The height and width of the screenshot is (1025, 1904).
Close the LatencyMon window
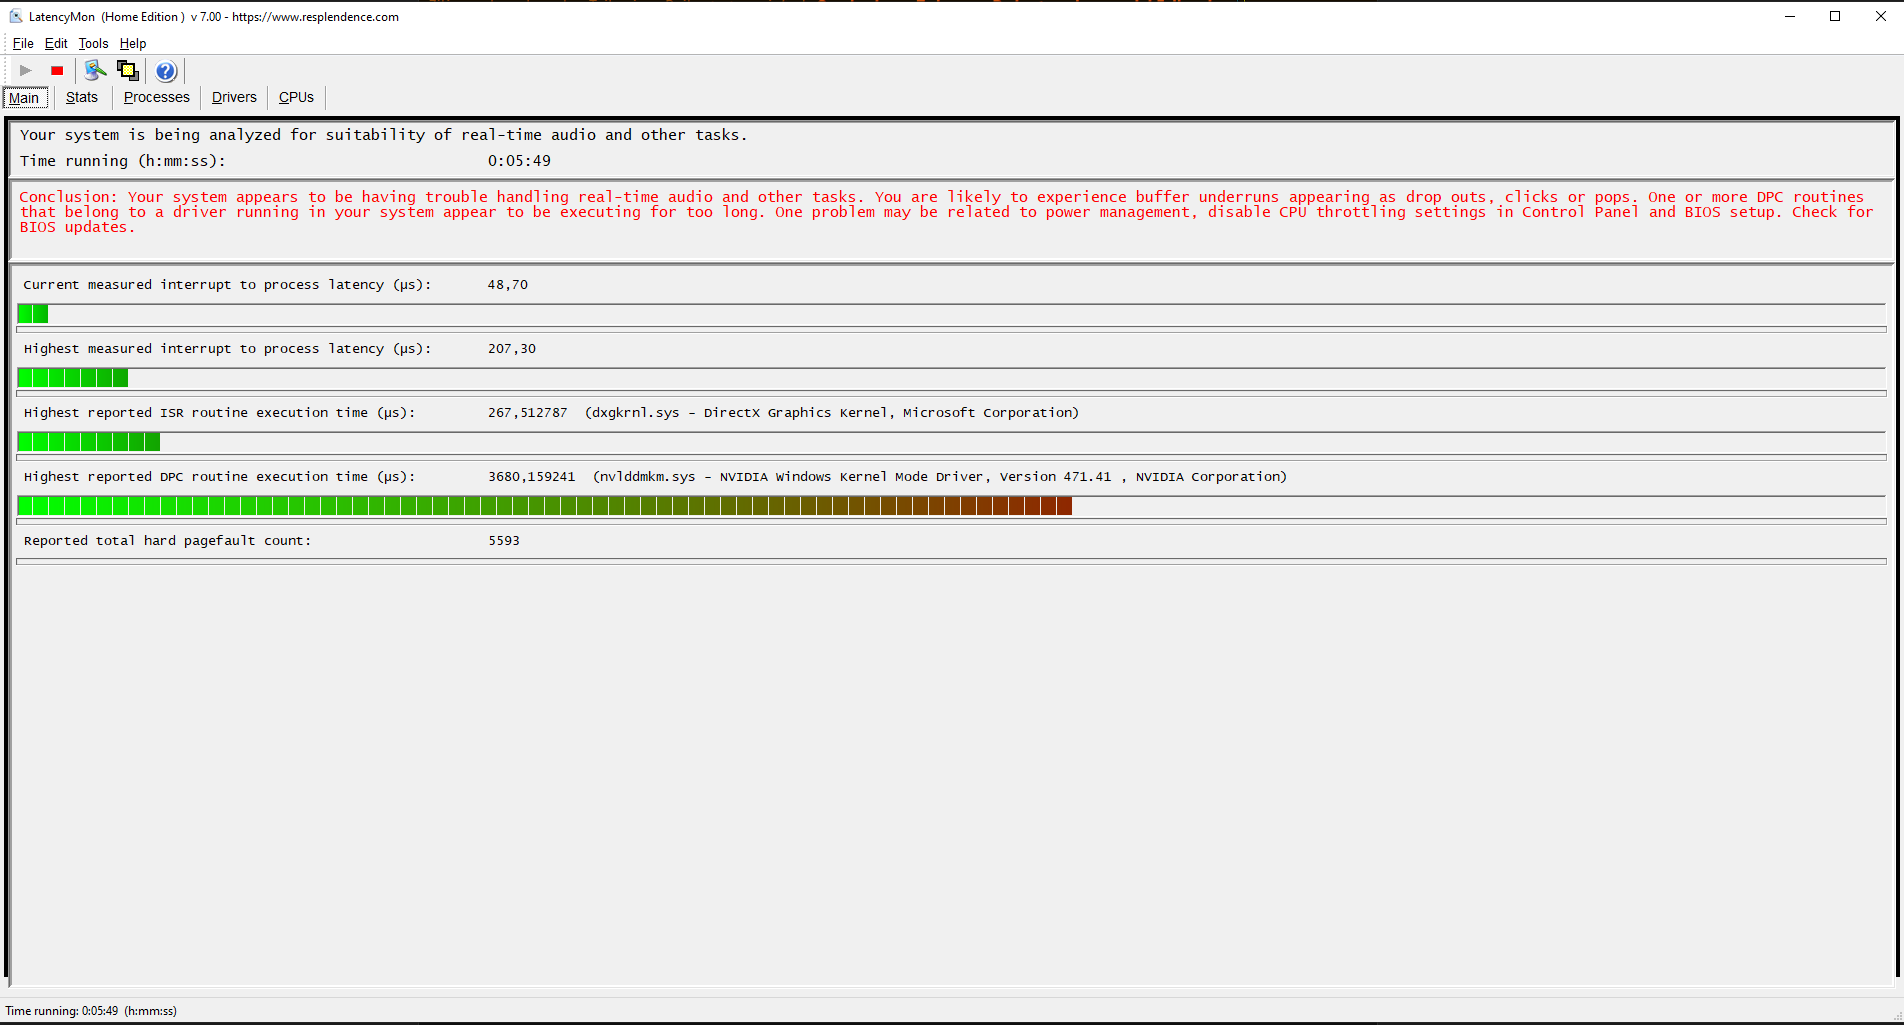[1880, 16]
